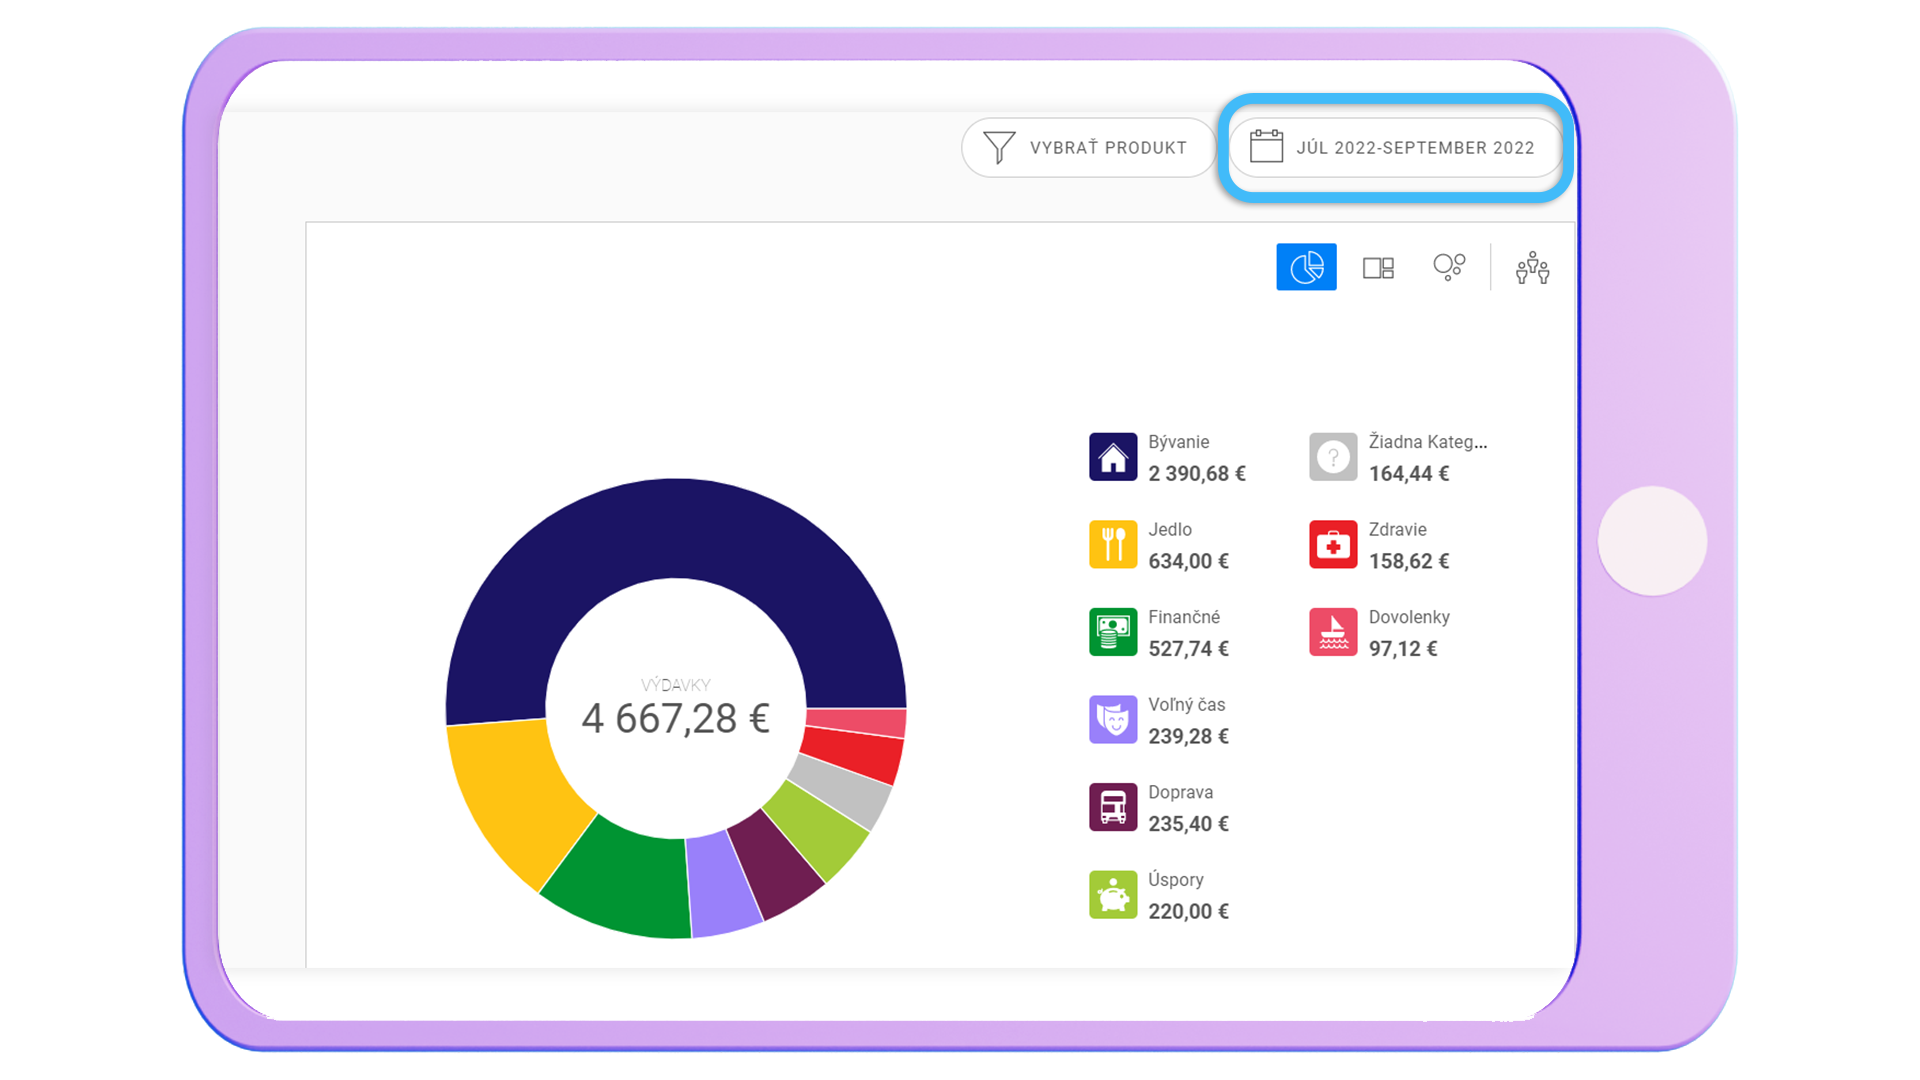Image resolution: width=1920 pixels, height=1080 pixels.
Task: Select the pie chart view icon
Action: [x=1306, y=267]
